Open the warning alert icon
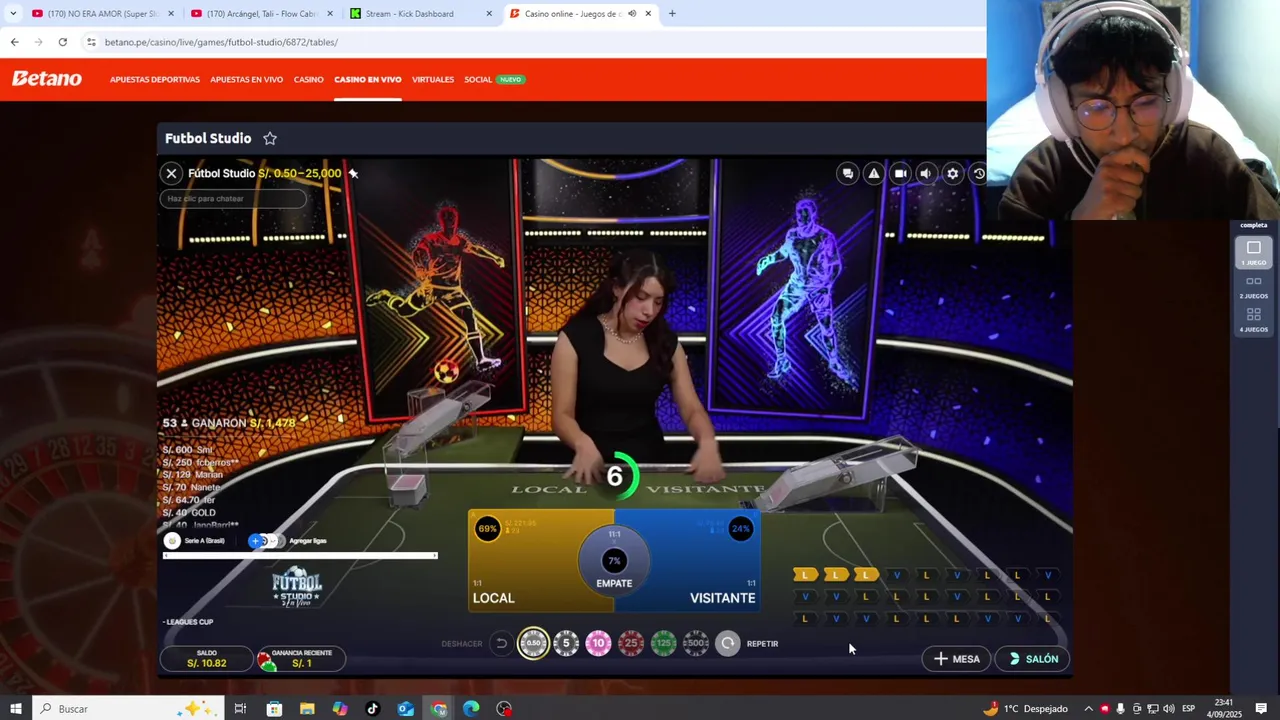The height and width of the screenshot is (720, 1280). pyautogui.click(x=874, y=173)
